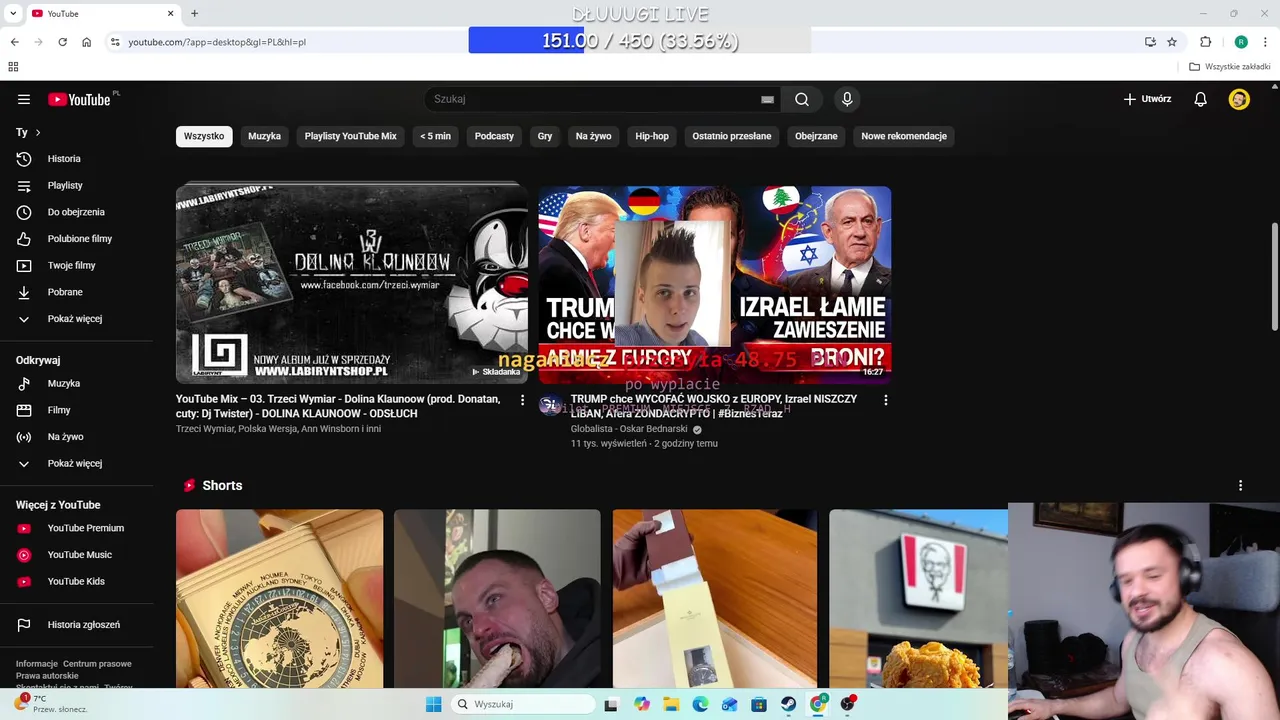Open Steam from the taskbar
Screen dimensions: 1280x720
click(789, 704)
